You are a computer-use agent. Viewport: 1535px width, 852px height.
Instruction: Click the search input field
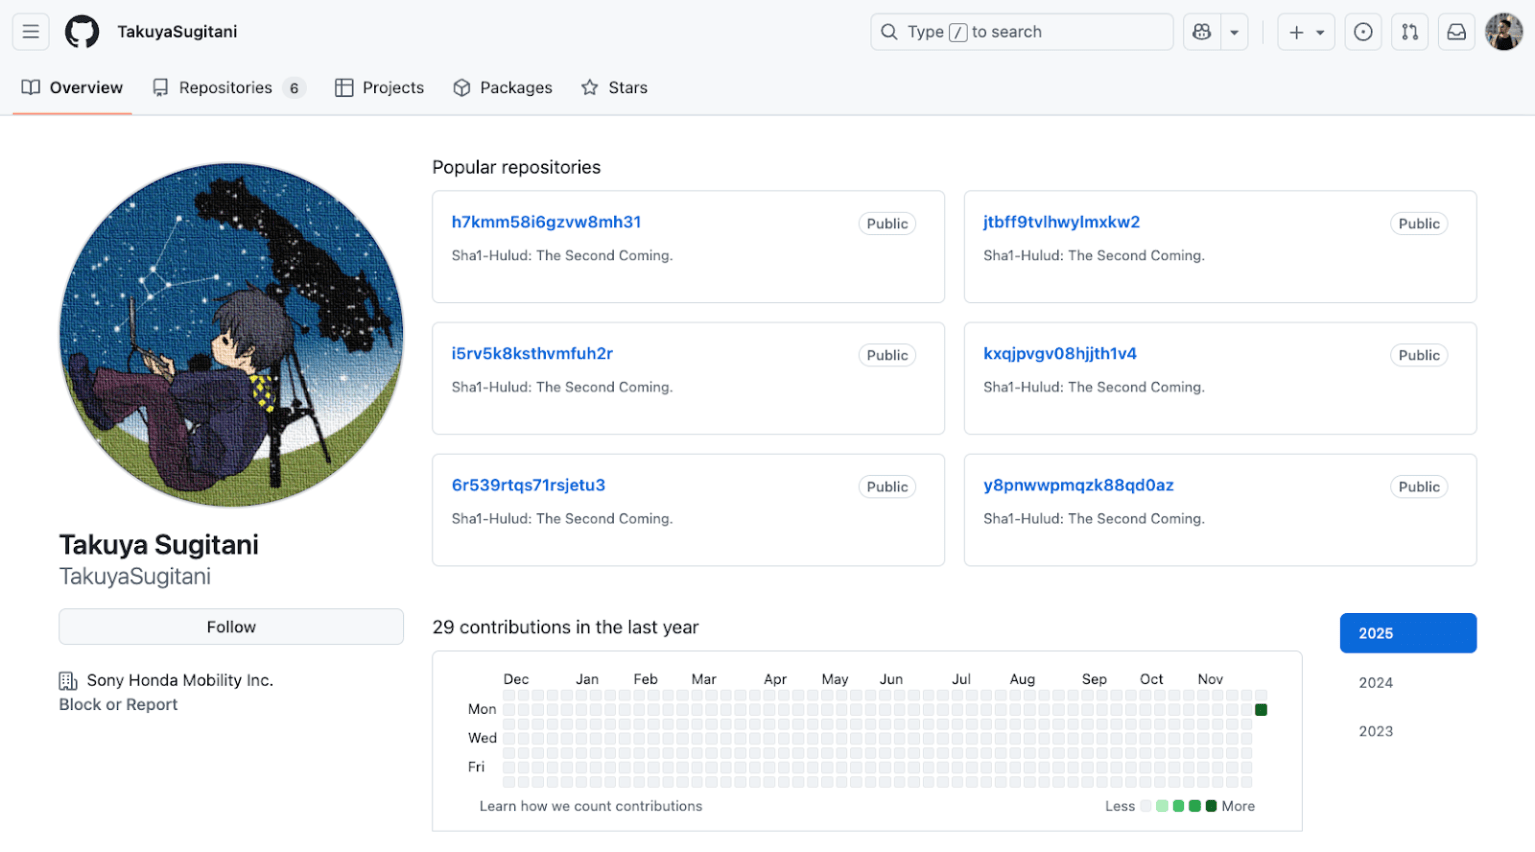tap(1021, 31)
